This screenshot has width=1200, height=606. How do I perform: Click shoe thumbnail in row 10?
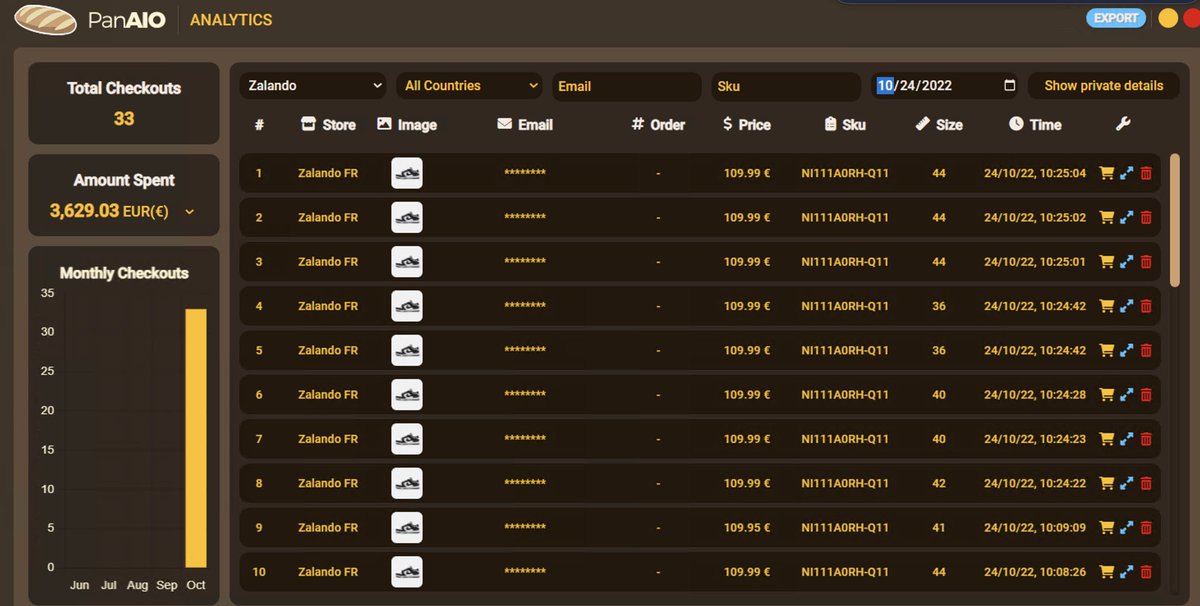[407, 571]
